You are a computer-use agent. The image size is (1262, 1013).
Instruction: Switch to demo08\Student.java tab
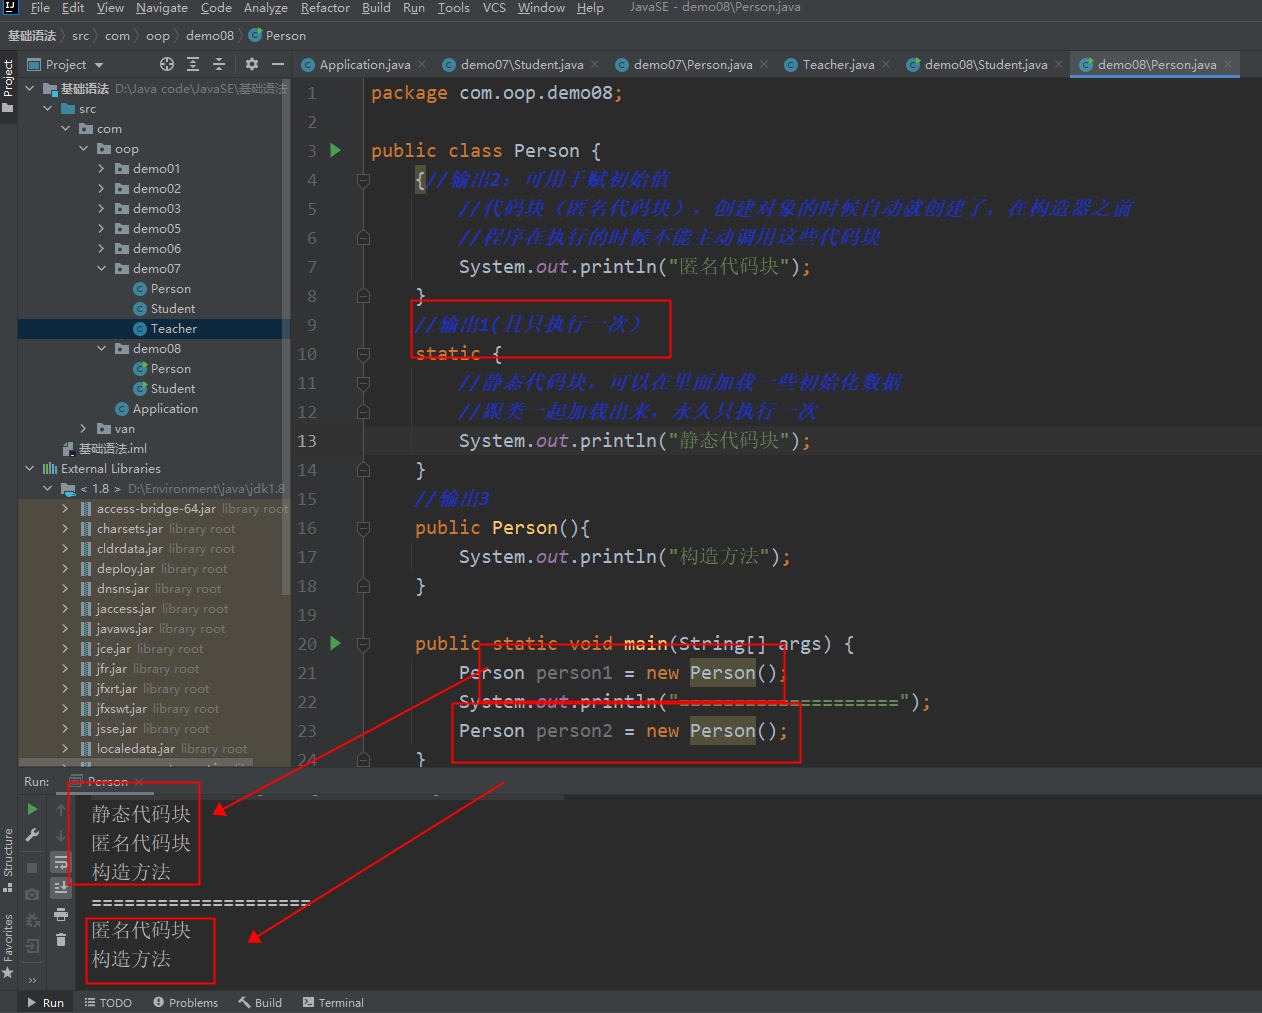985,64
